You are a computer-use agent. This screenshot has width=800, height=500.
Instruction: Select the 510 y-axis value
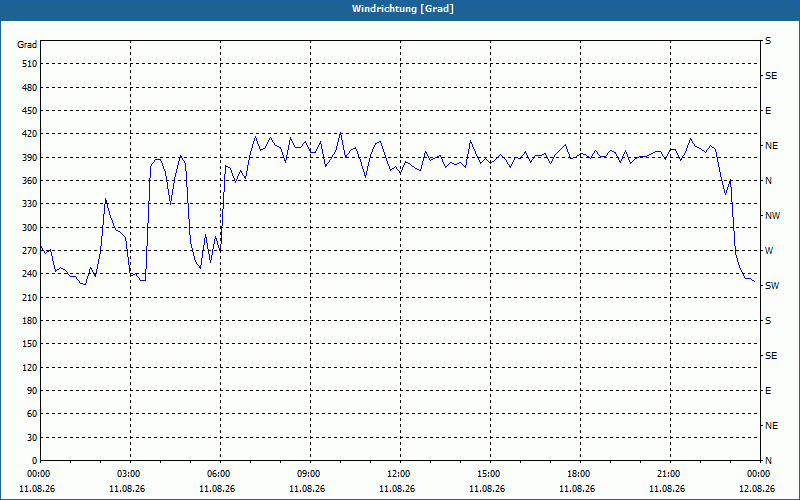point(30,64)
